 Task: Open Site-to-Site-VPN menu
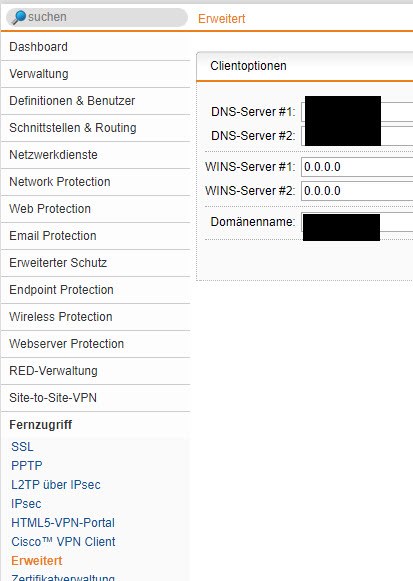(96, 398)
